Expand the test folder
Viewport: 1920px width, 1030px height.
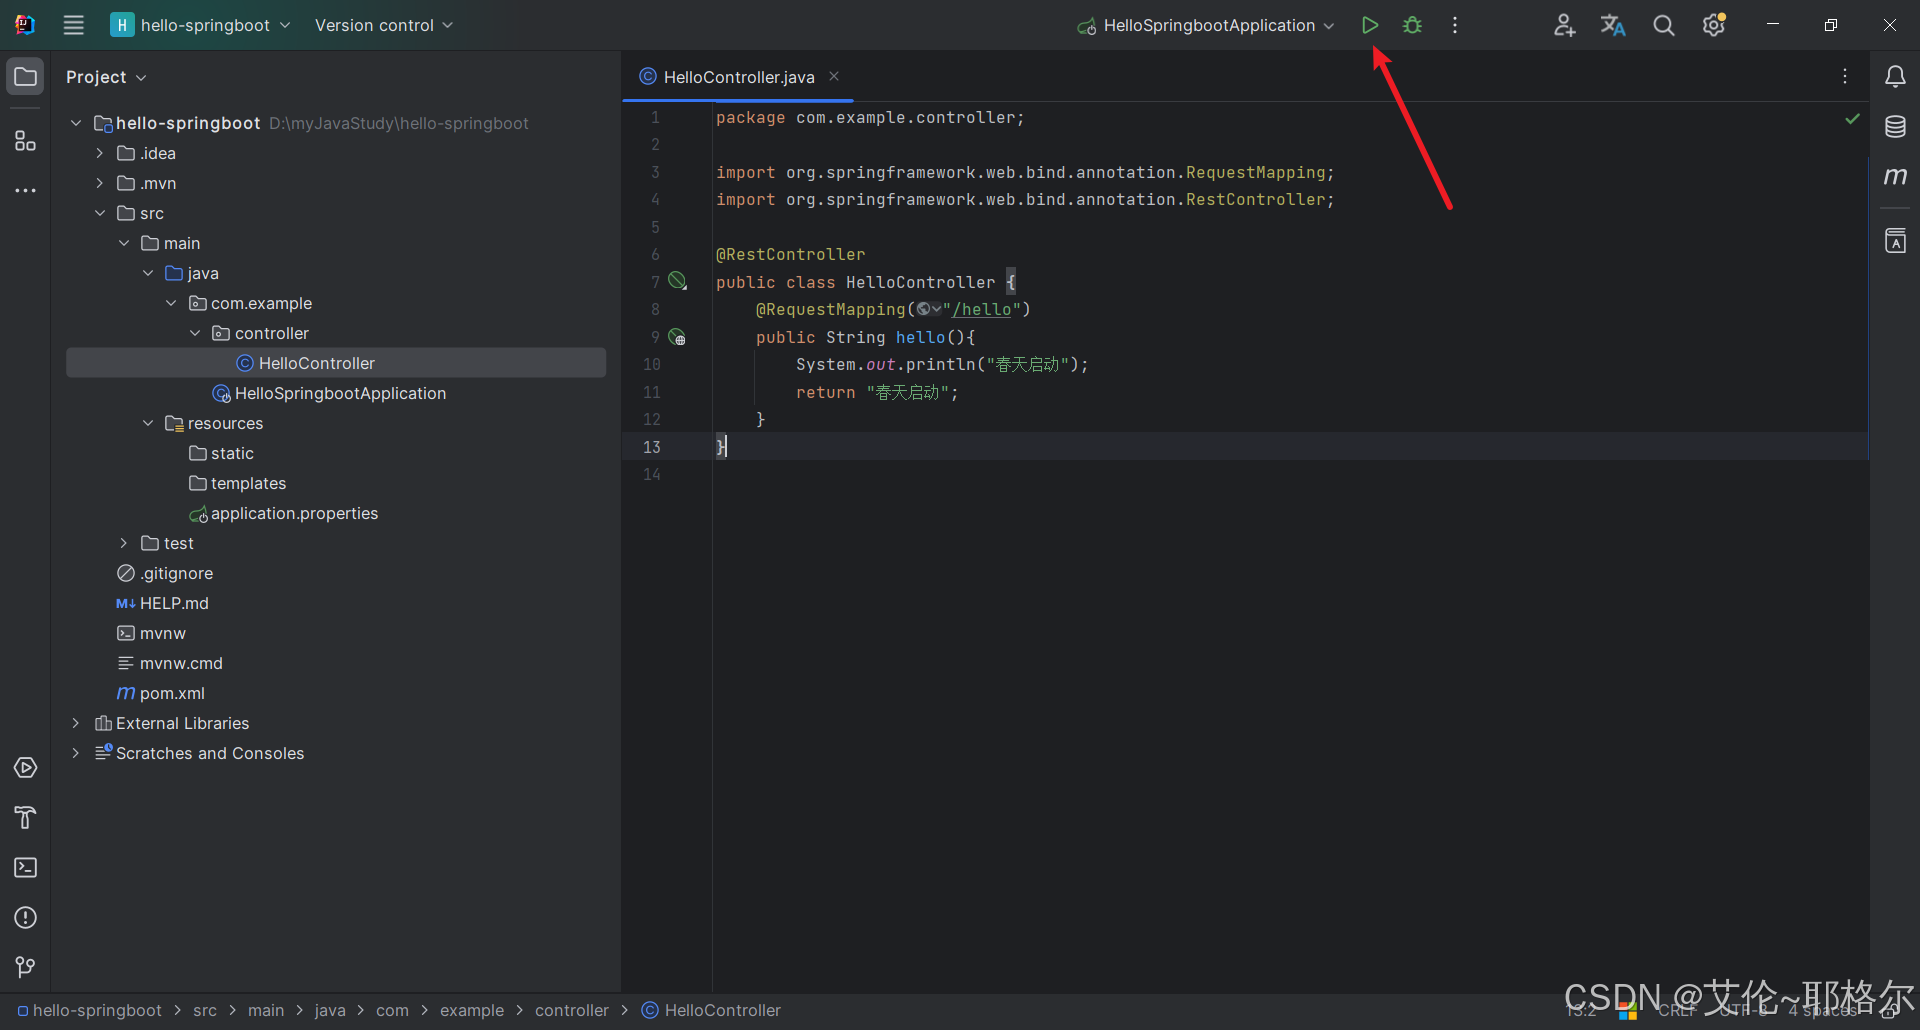(x=124, y=543)
